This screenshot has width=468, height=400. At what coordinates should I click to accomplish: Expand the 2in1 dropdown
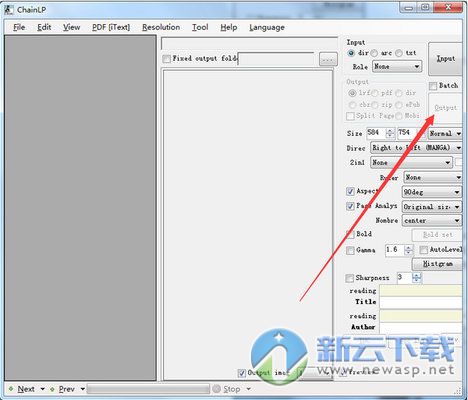[411, 163]
